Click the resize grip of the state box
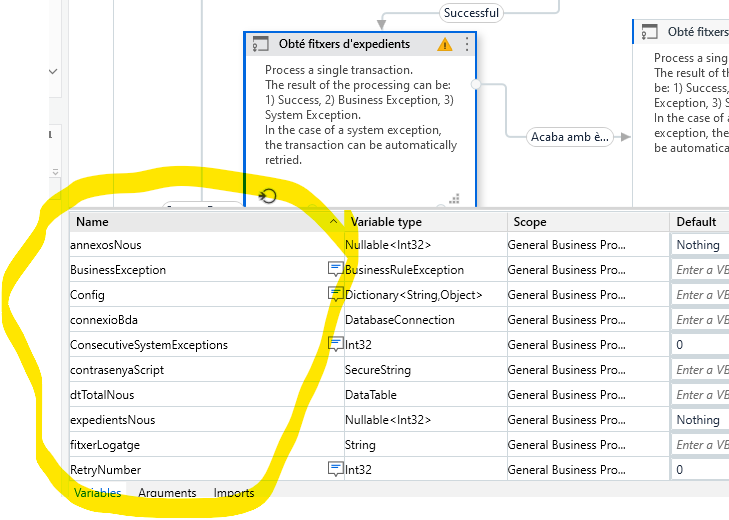Screen dimensions: 729x520 coord(454,199)
